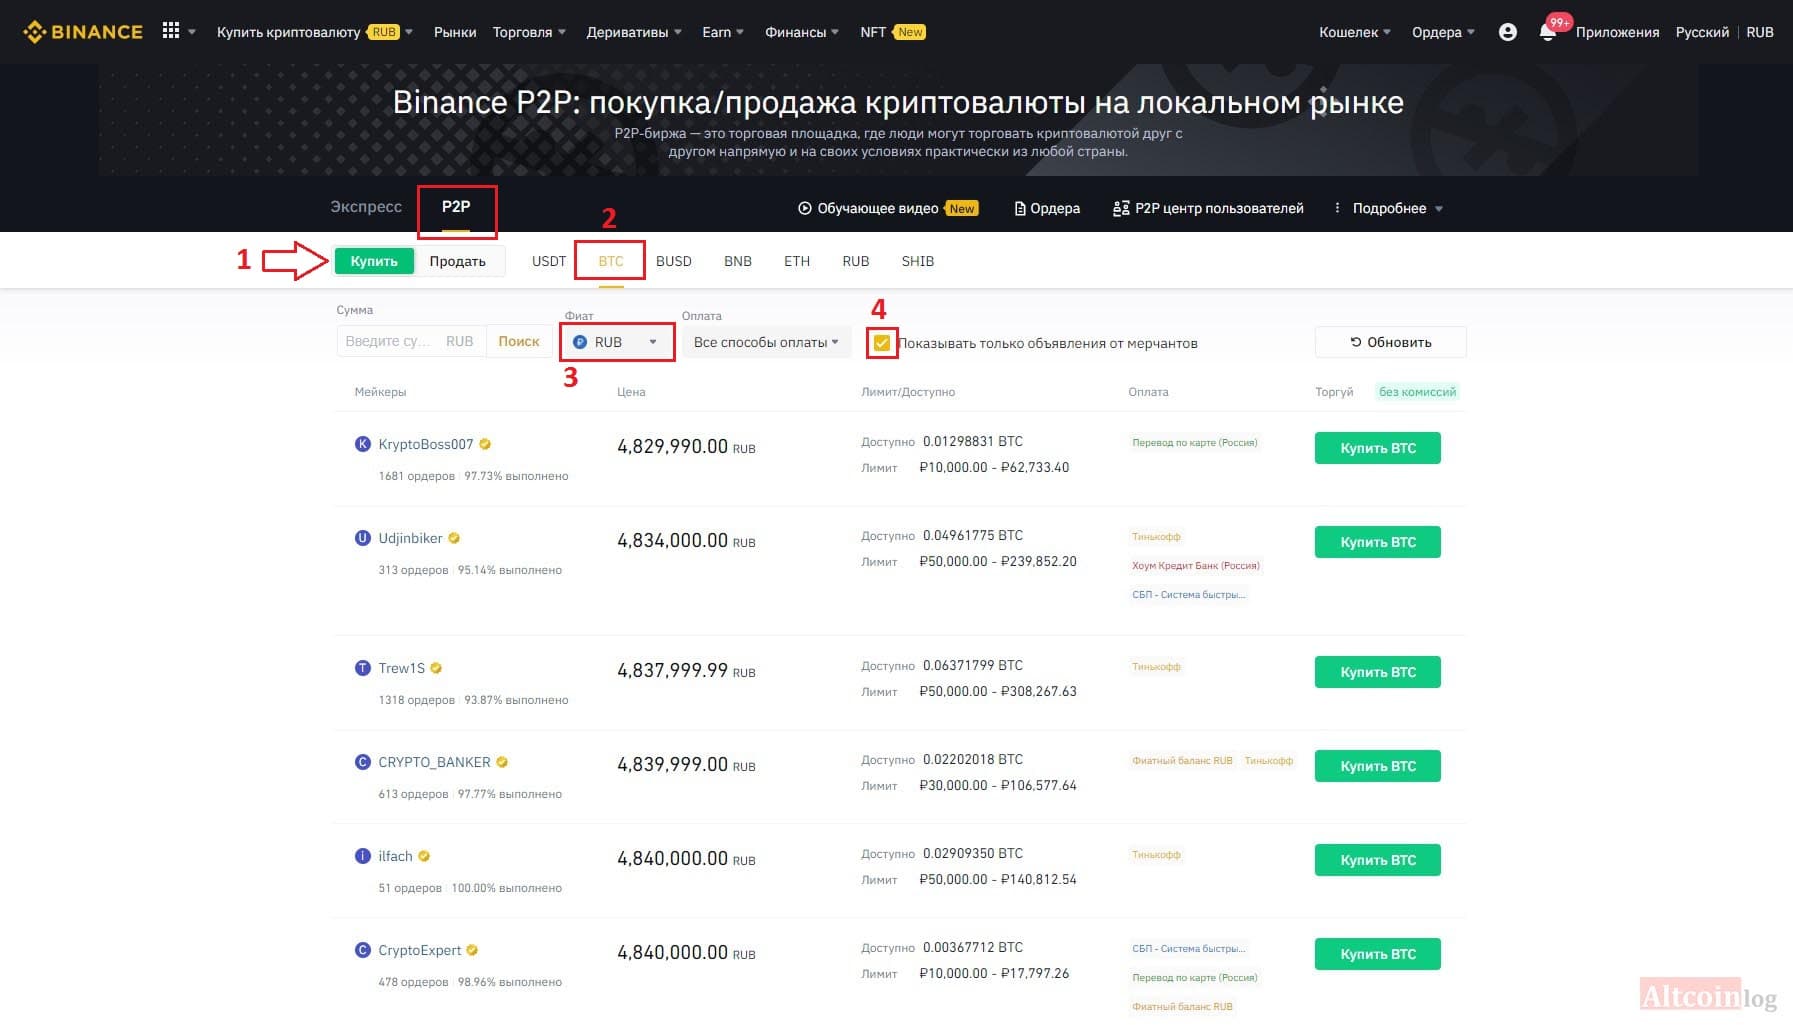Switch to the Продать toggle
The width and height of the screenshot is (1793, 1025).
pyautogui.click(x=458, y=261)
